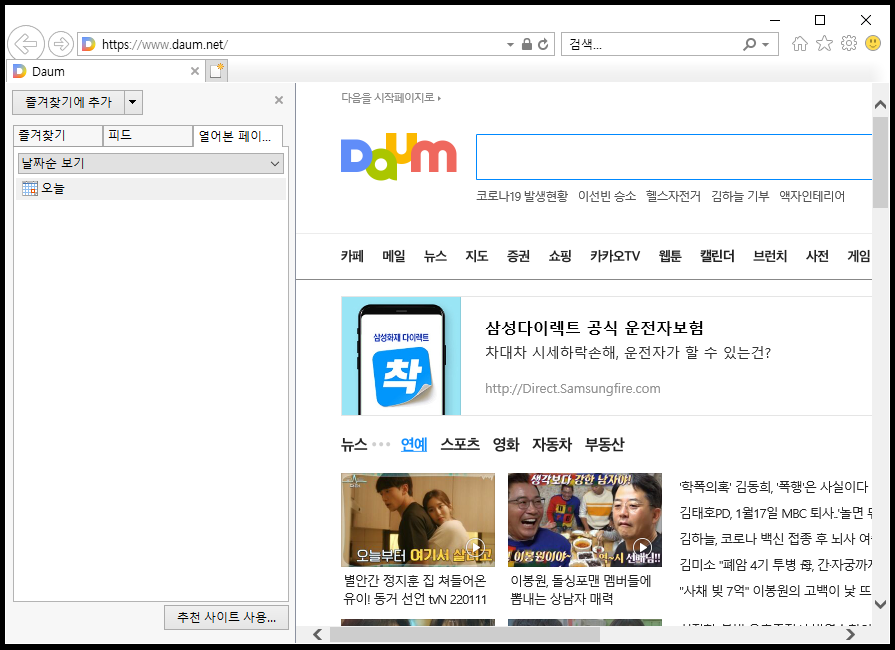Open the 웹툰 menu link

pos(670,256)
